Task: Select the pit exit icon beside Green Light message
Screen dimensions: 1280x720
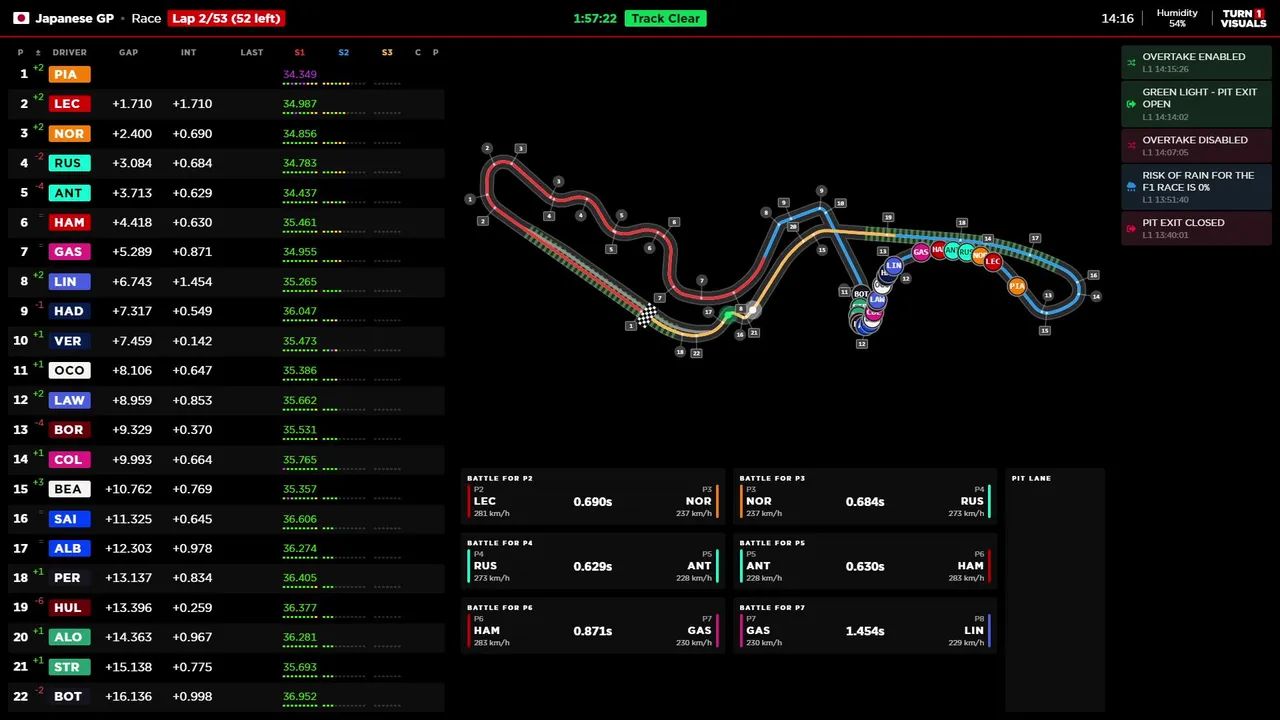Action: [x=1131, y=104]
